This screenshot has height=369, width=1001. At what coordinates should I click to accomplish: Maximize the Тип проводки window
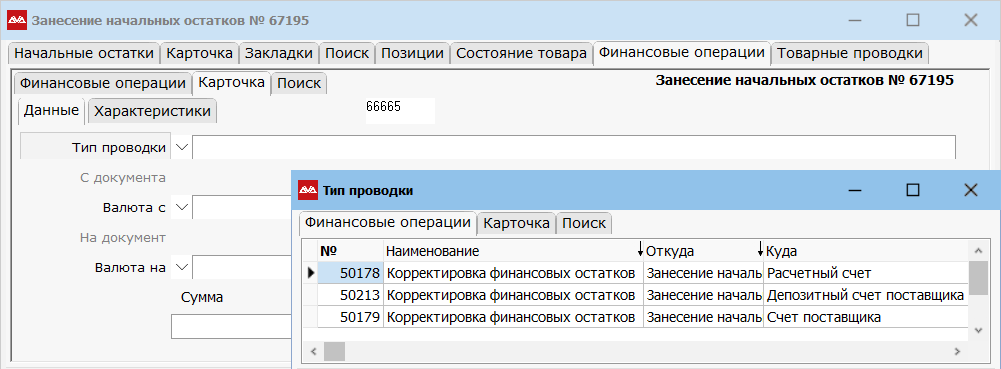(x=913, y=190)
